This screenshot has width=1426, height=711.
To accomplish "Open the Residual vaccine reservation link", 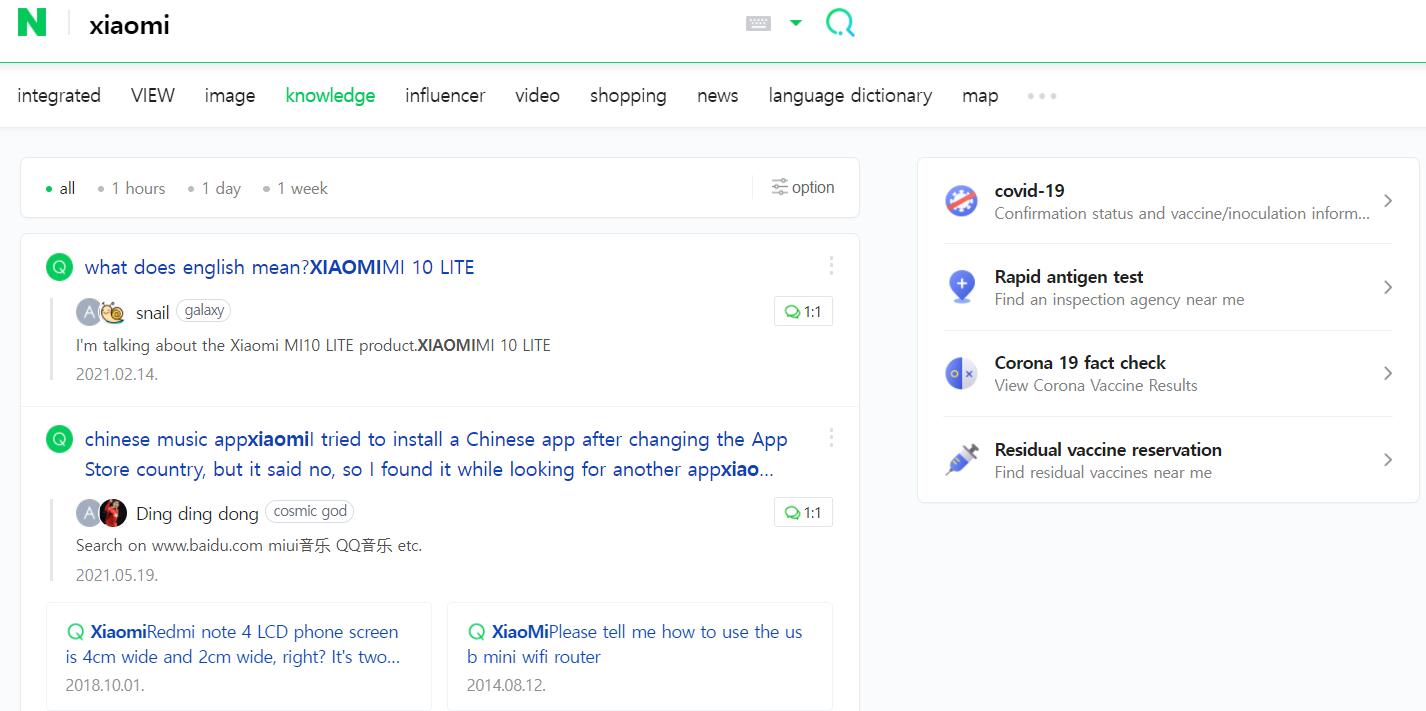I will (x=1108, y=460).
